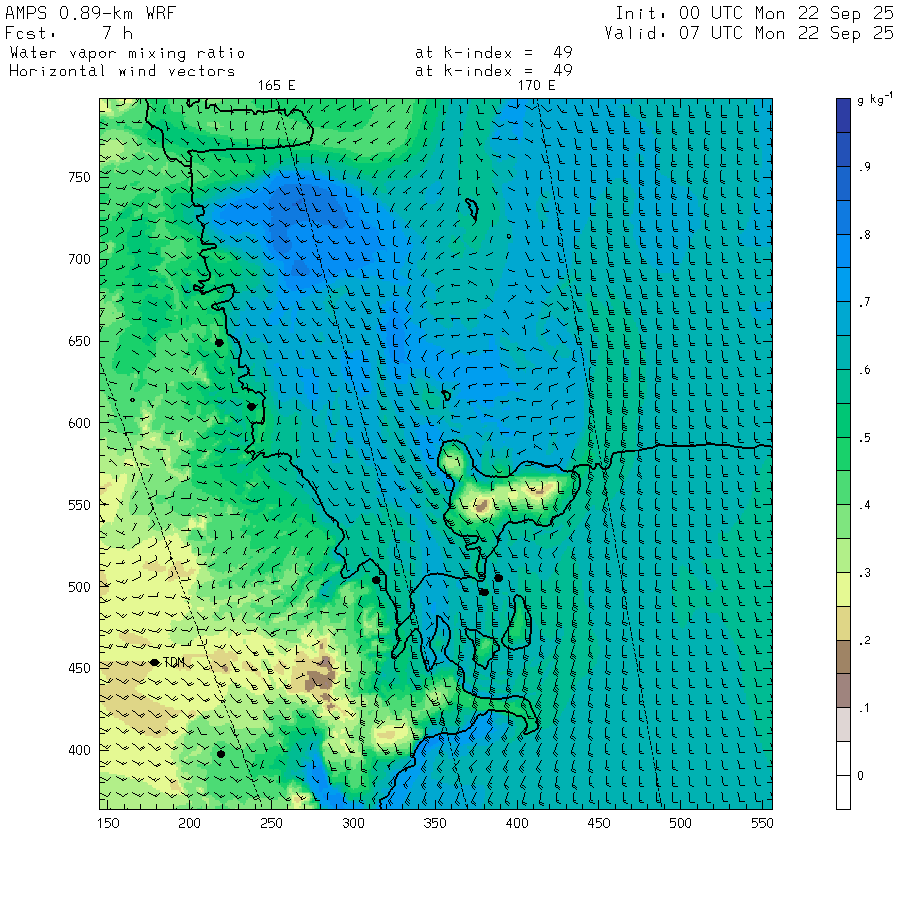900x900 pixels.
Task: Select the Water vapor mixing ratio label
Action: coord(126,53)
